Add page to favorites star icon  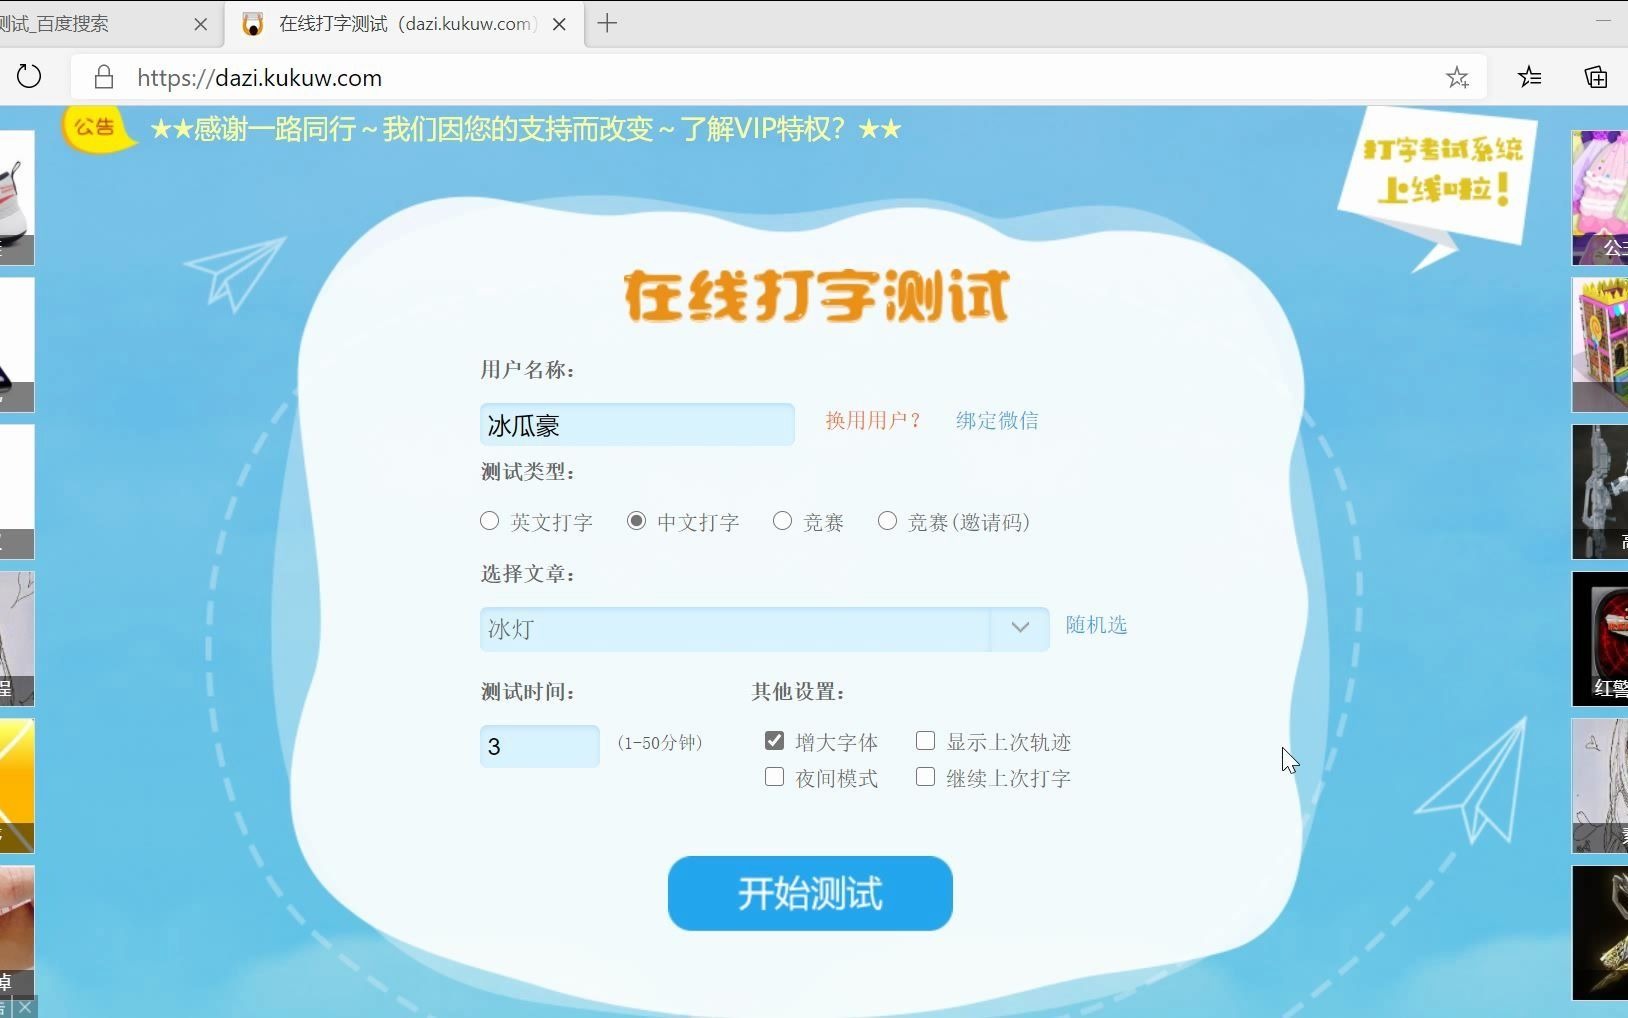click(x=1457, y=77)
